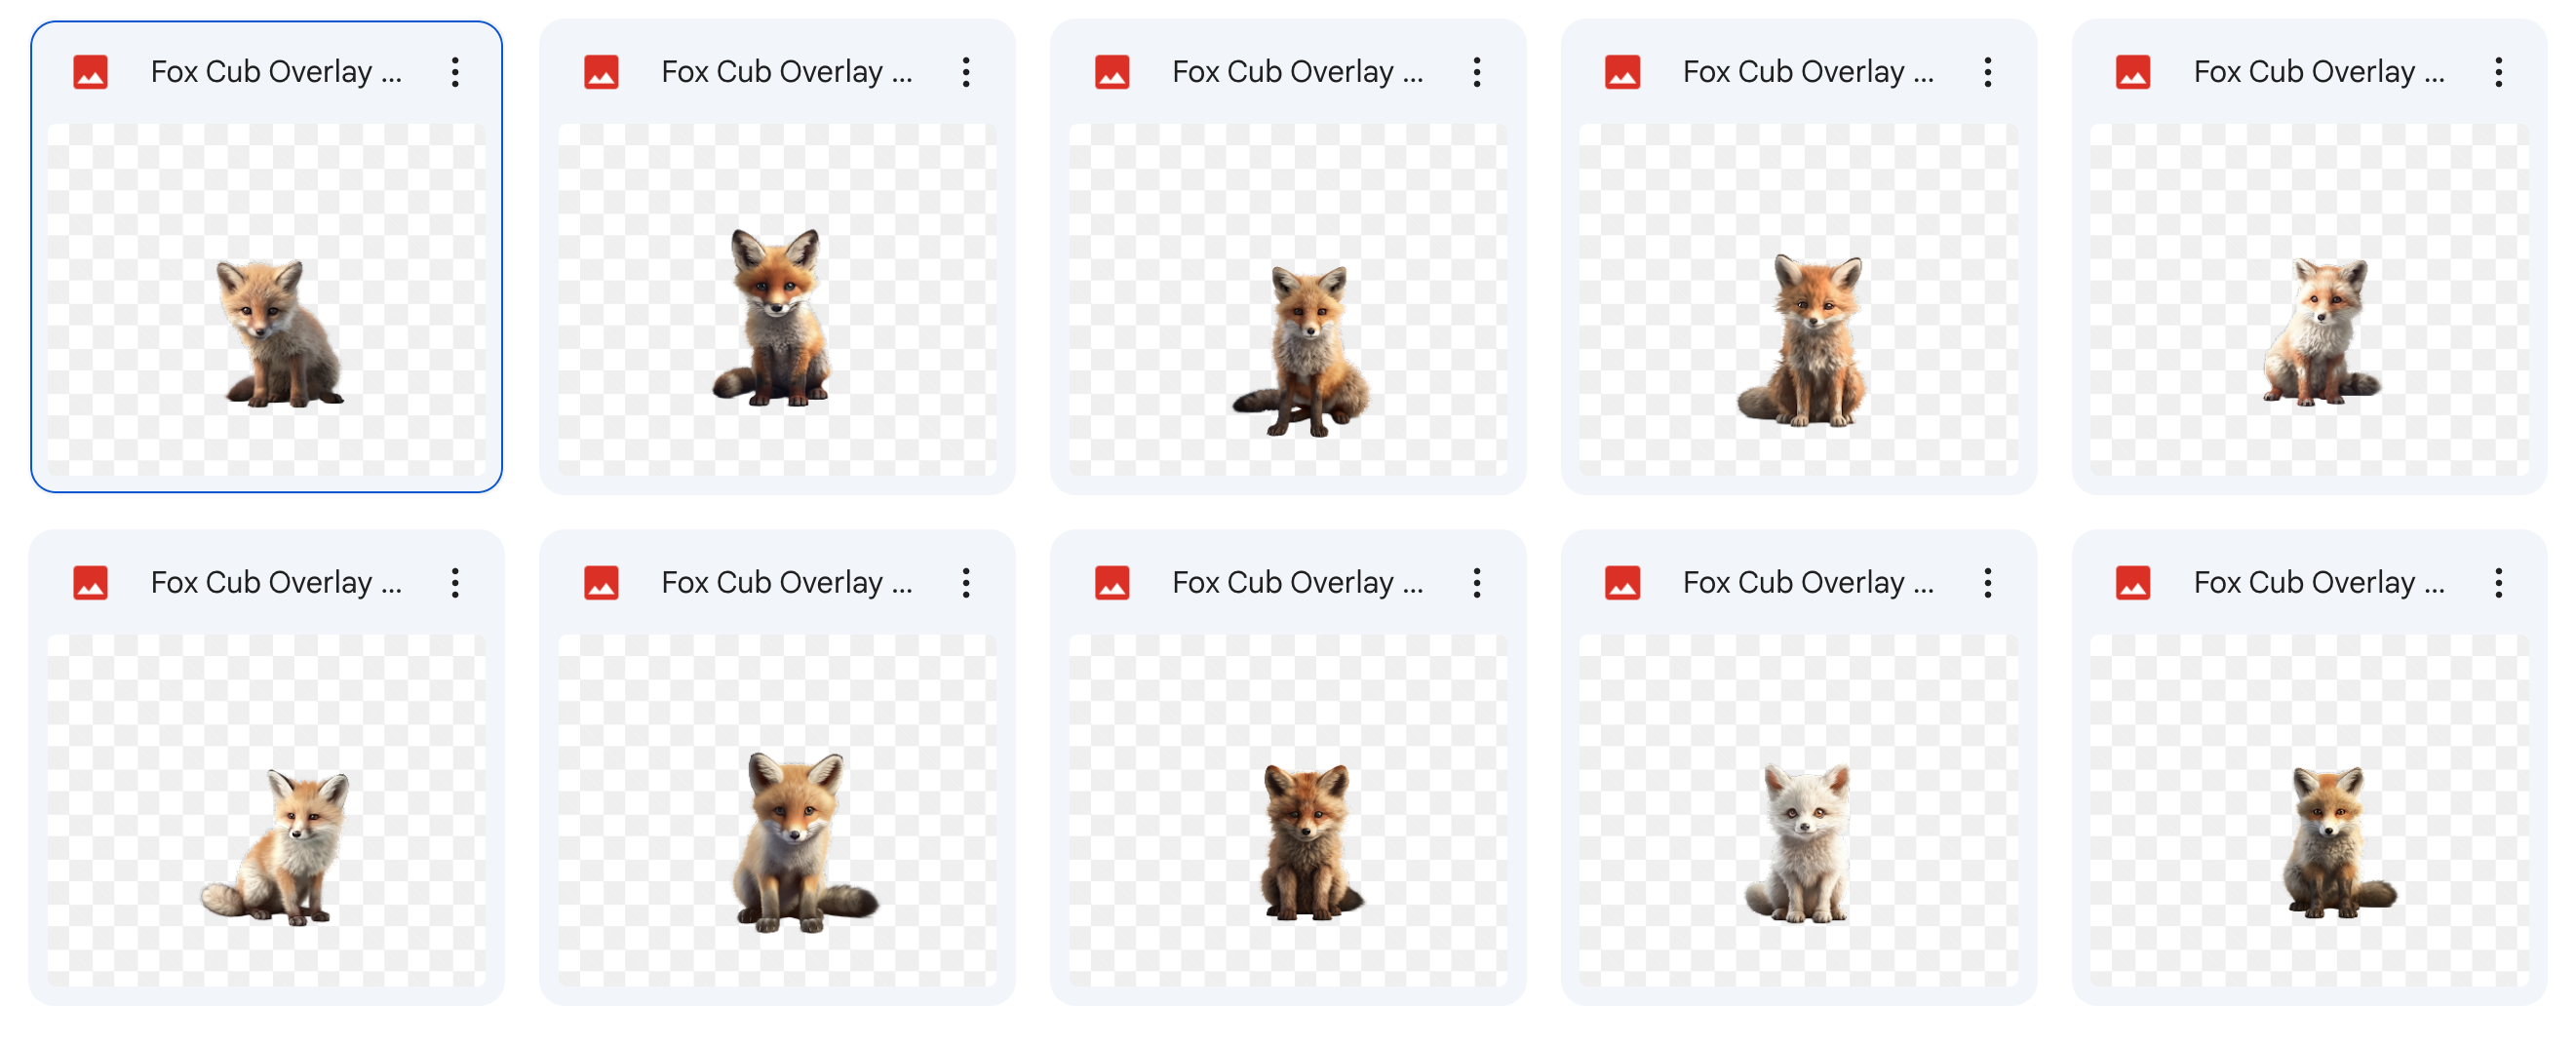Open three-dot menu on top row's fourth file
The image size is (2576, 1045).
1987,72
